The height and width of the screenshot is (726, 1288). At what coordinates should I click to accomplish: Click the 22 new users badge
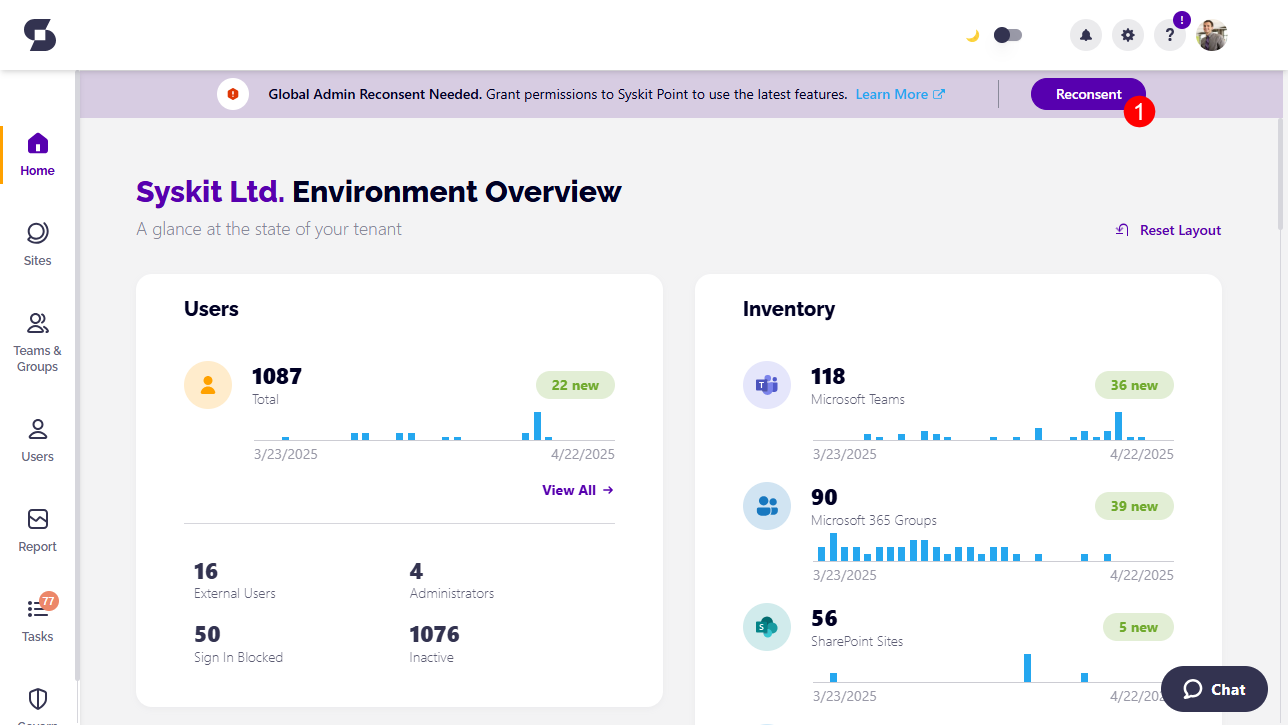tap(575, 385)
